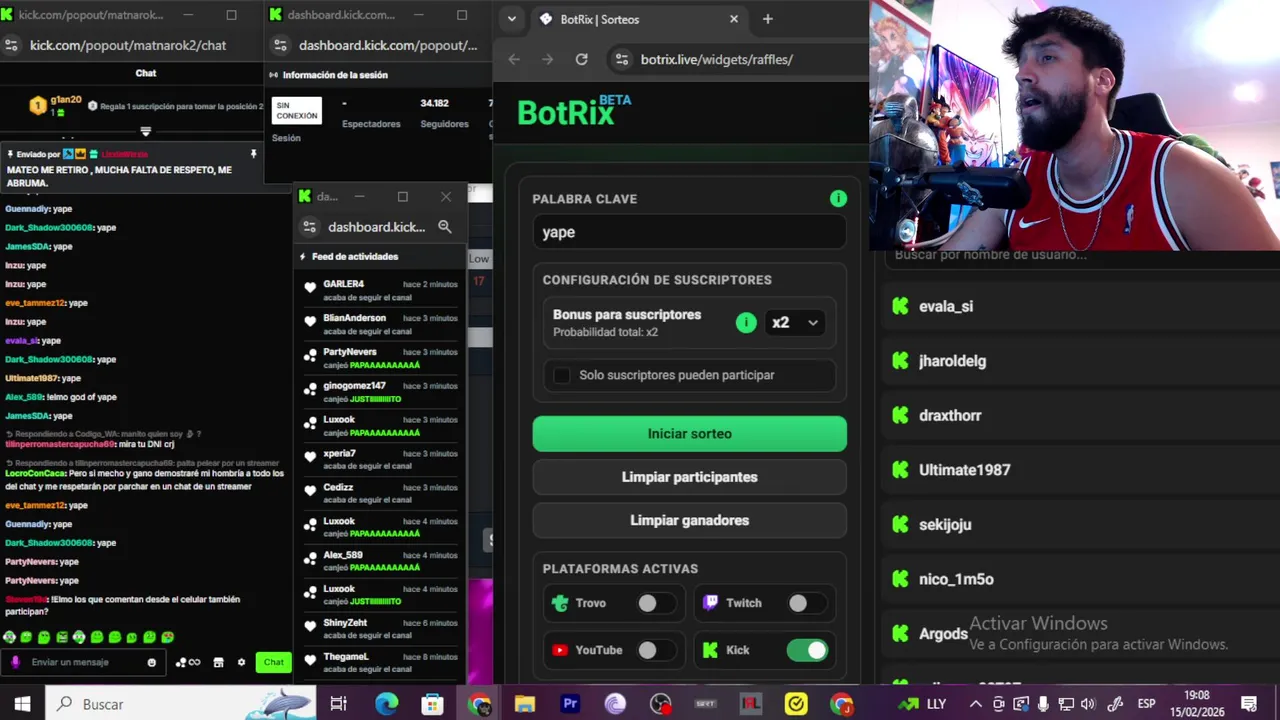
Task: Click the SIN CONEXIÓN status badge
Action: point(297,110)
